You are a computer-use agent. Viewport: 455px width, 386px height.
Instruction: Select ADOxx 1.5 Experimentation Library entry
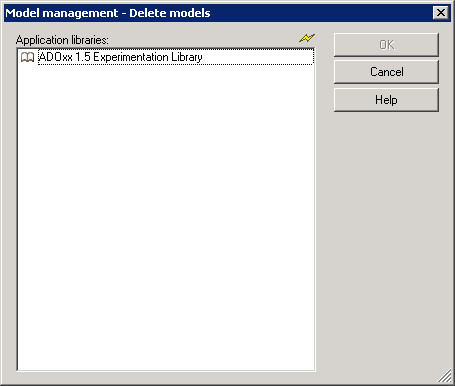[176, 57]
